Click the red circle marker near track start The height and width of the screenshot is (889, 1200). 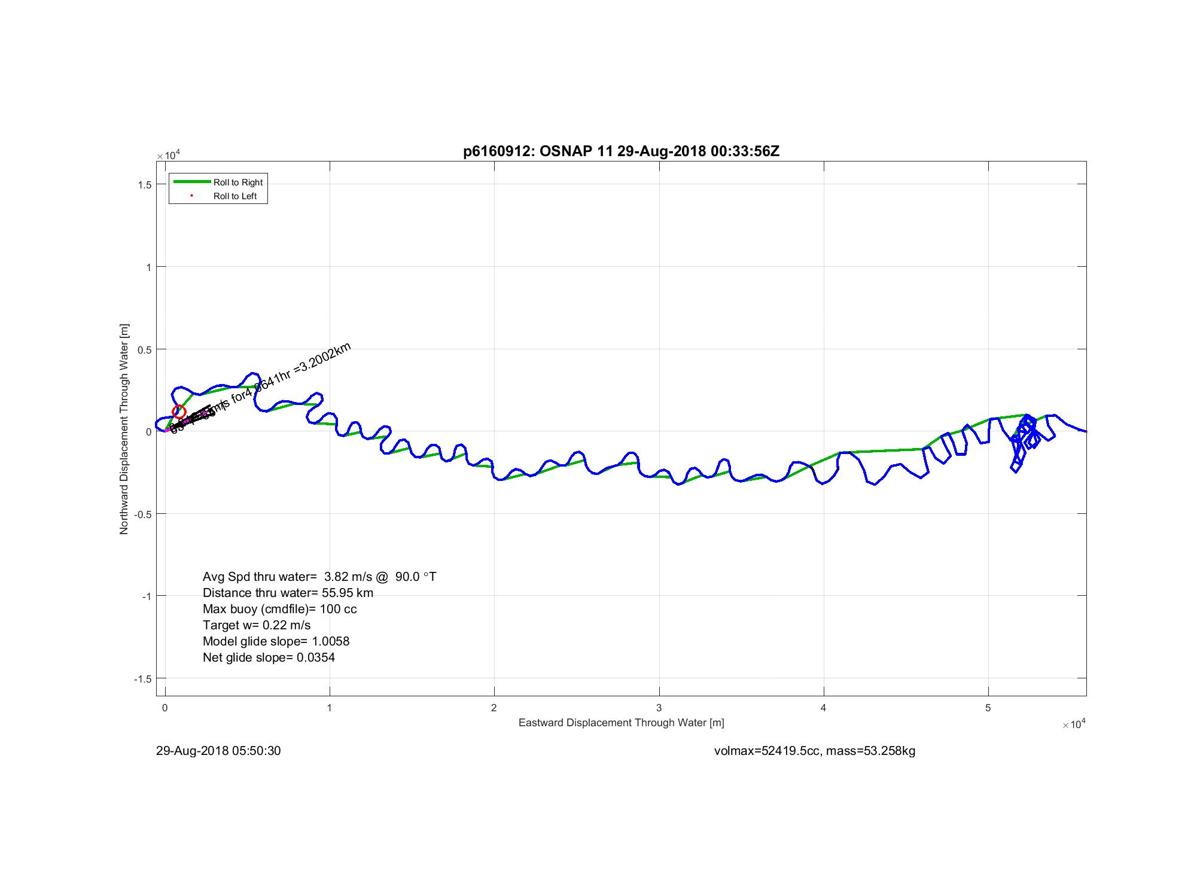pos(179,412)
